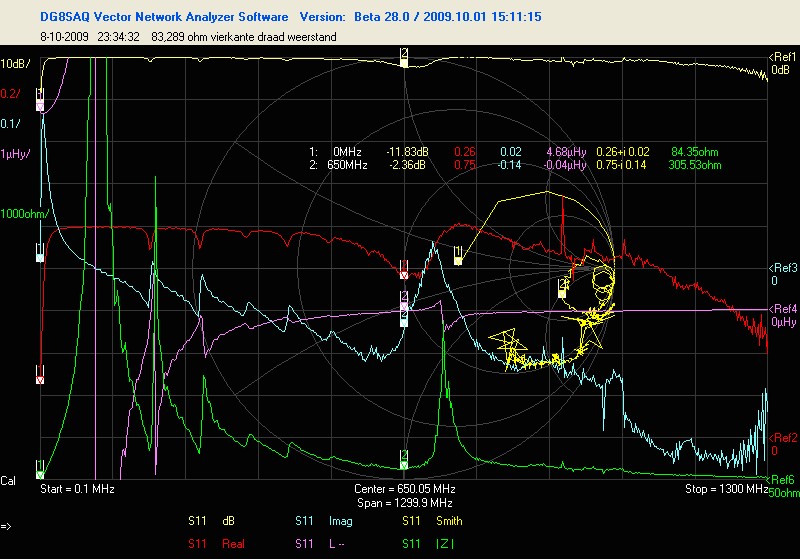
Task: Click the Cal status indicator
Action: pyautogui.click(x=8, y=480)
